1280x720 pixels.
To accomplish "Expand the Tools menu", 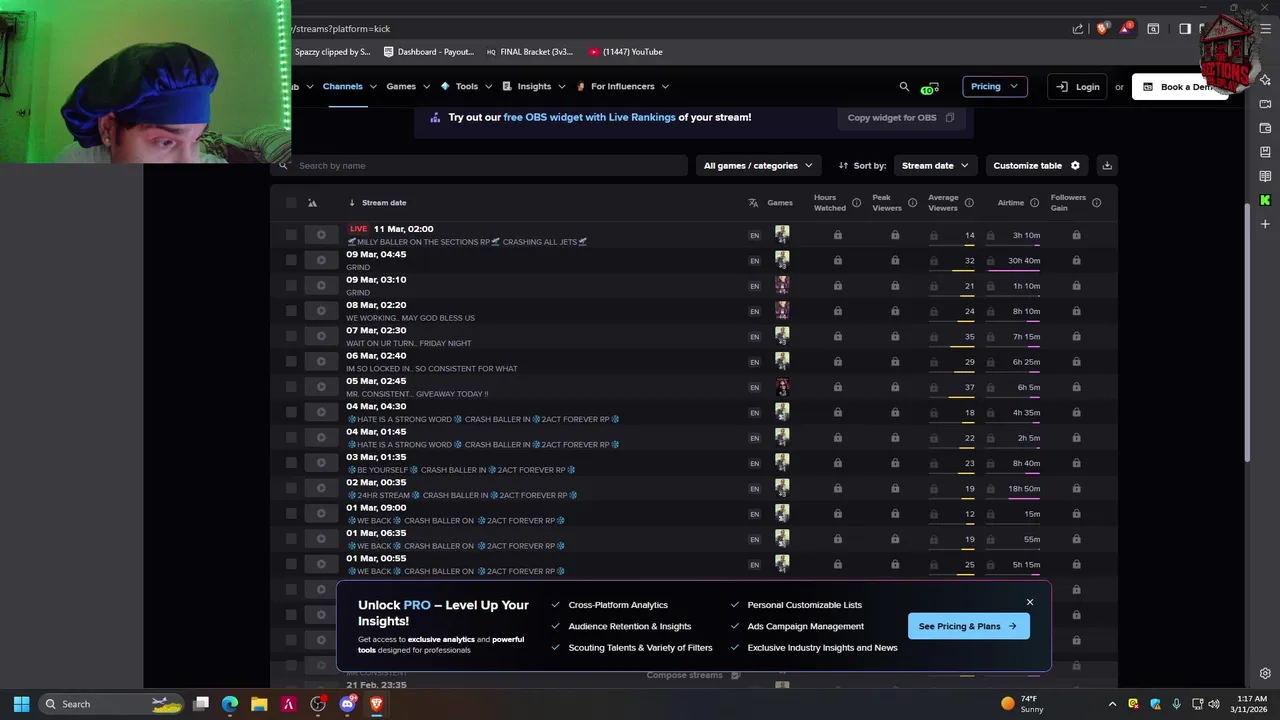I will click(466, 87).
